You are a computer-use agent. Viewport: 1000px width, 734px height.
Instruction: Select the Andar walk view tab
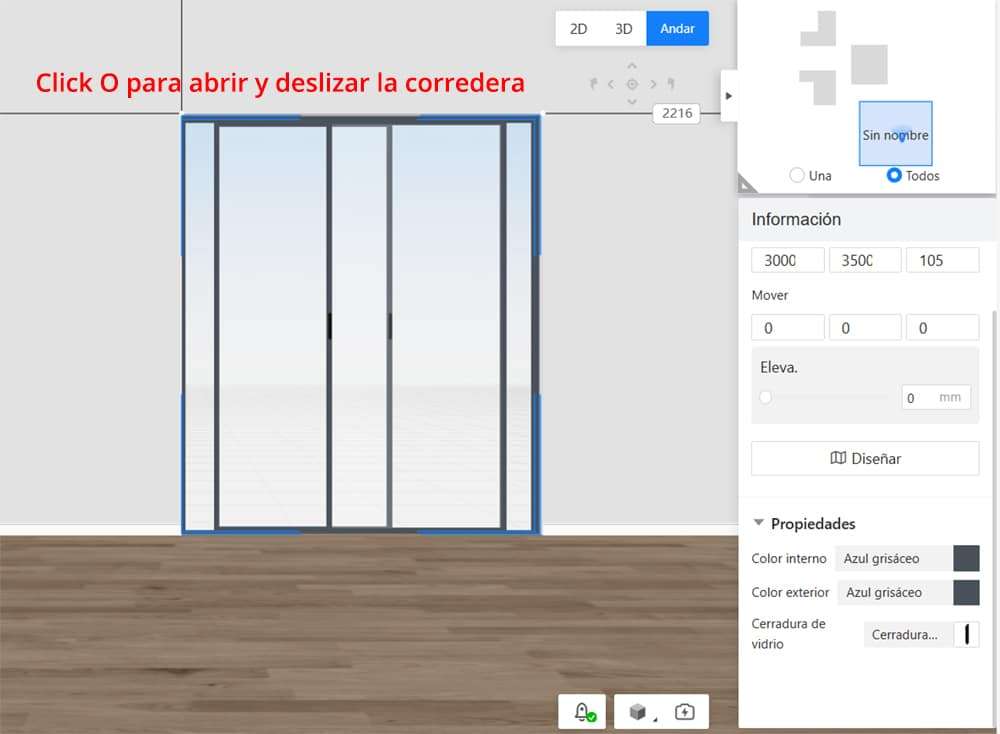677,29
